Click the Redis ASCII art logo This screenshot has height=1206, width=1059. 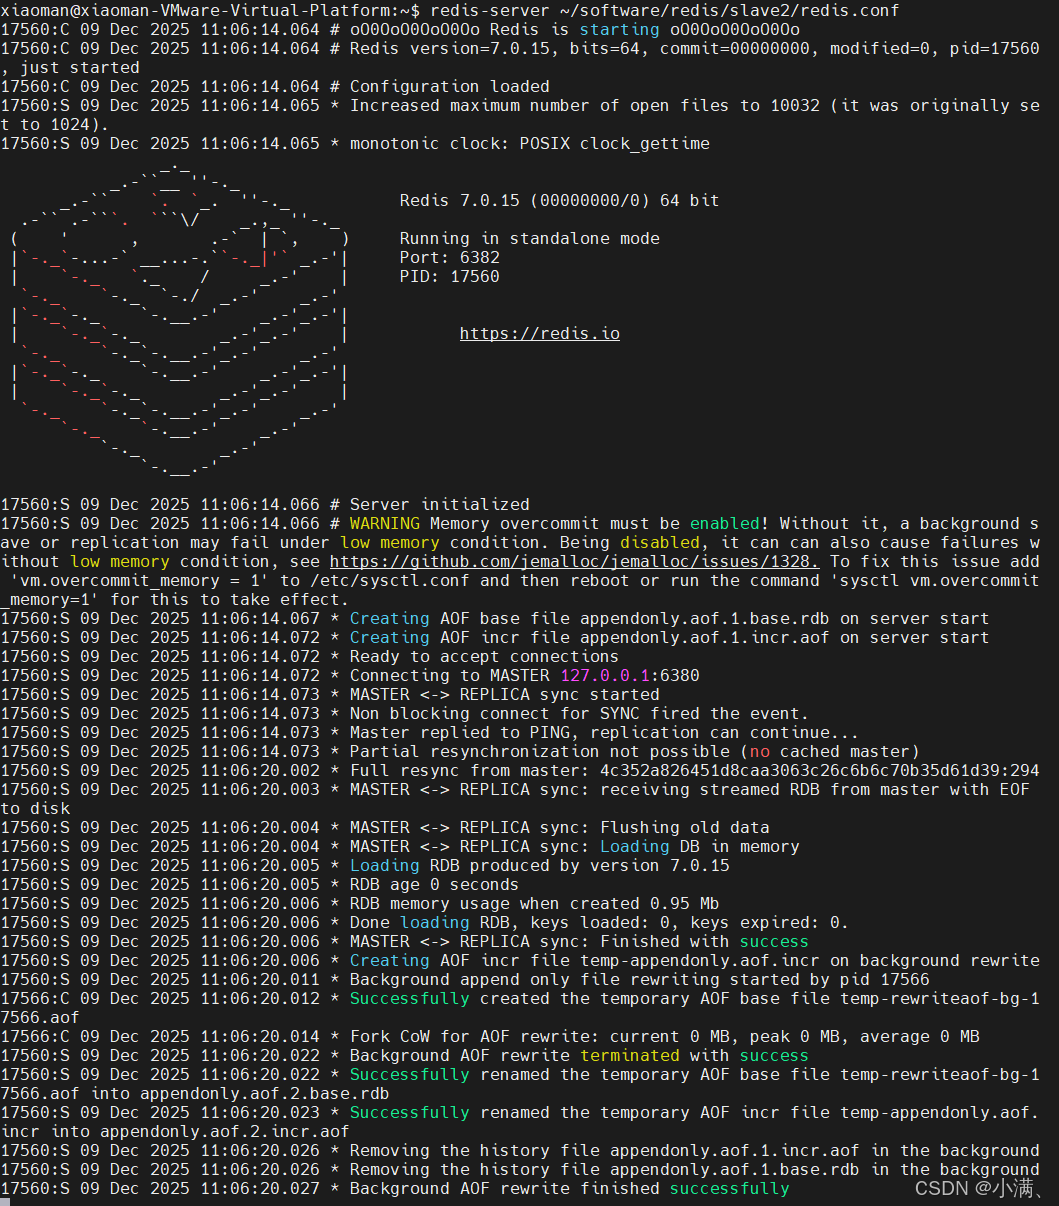coord(180,320)
